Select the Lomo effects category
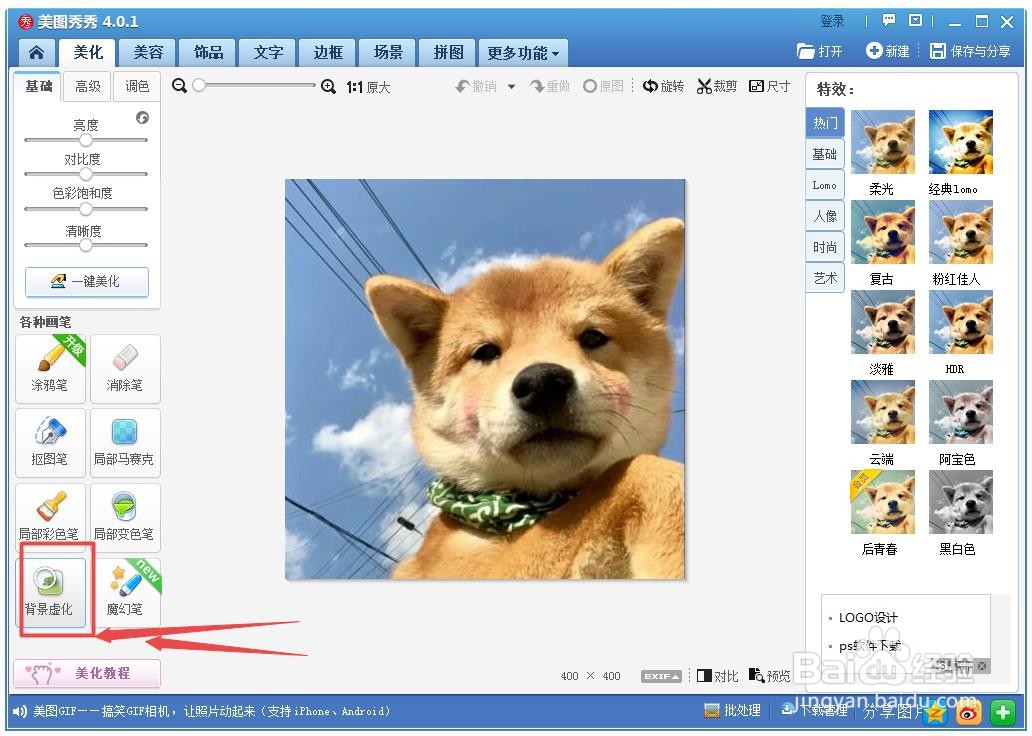Viewport: 1032px width, 736px height. tap(825, 185)
